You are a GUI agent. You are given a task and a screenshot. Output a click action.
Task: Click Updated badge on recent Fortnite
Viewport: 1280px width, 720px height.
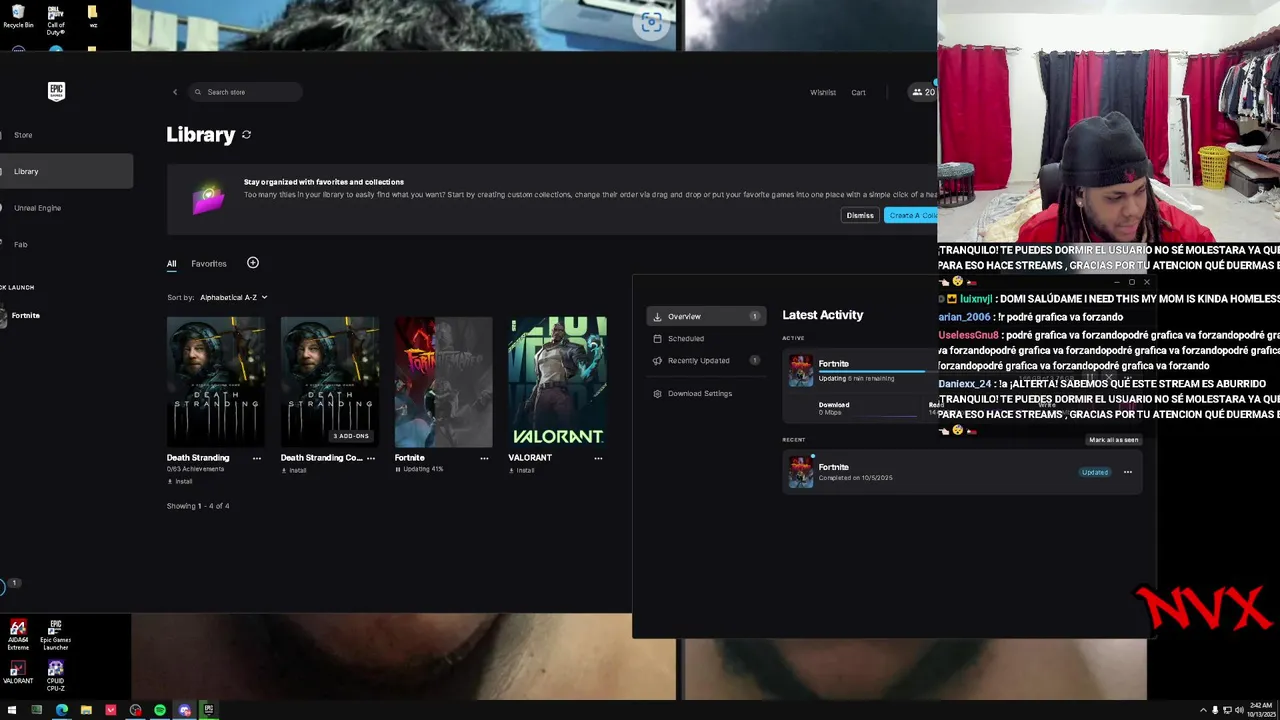pos(1095,472)
